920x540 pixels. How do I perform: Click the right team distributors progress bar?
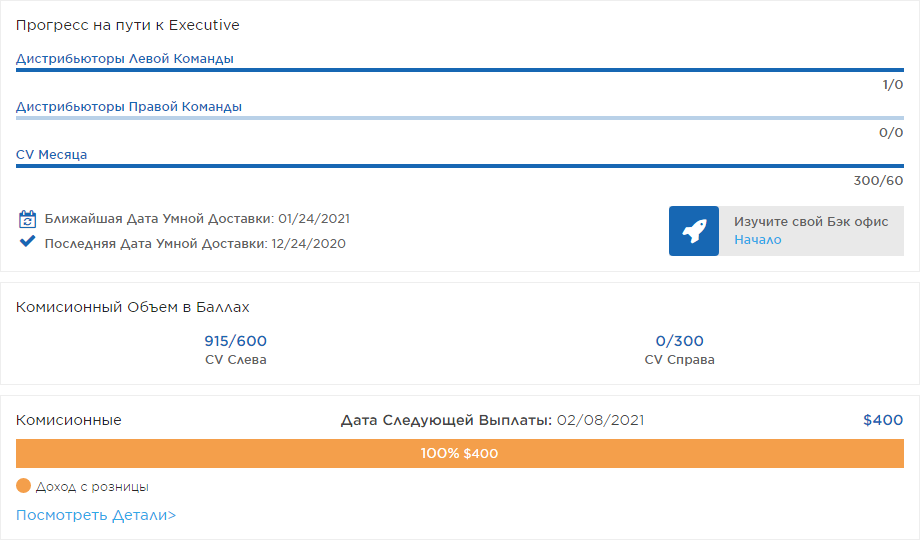[460, 118]
